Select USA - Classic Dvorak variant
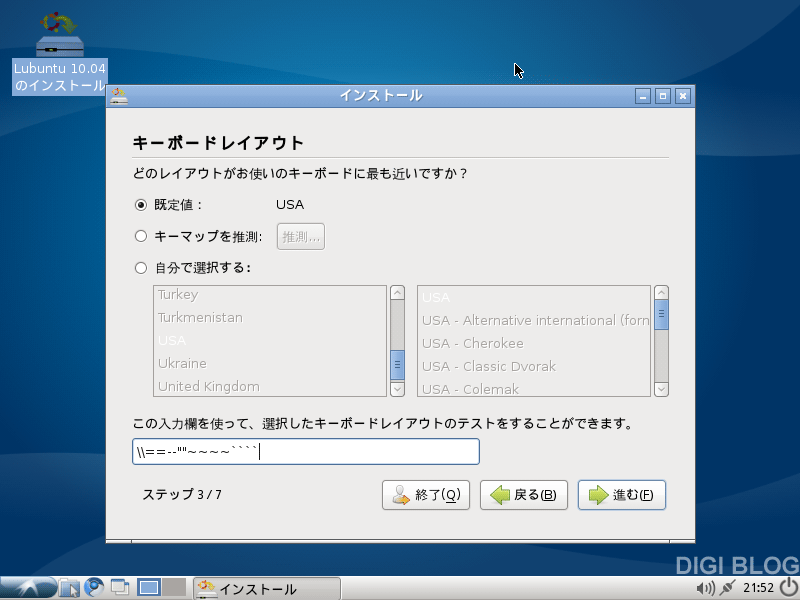The width and height of the screenshot is (800, 600). point(534,366)
